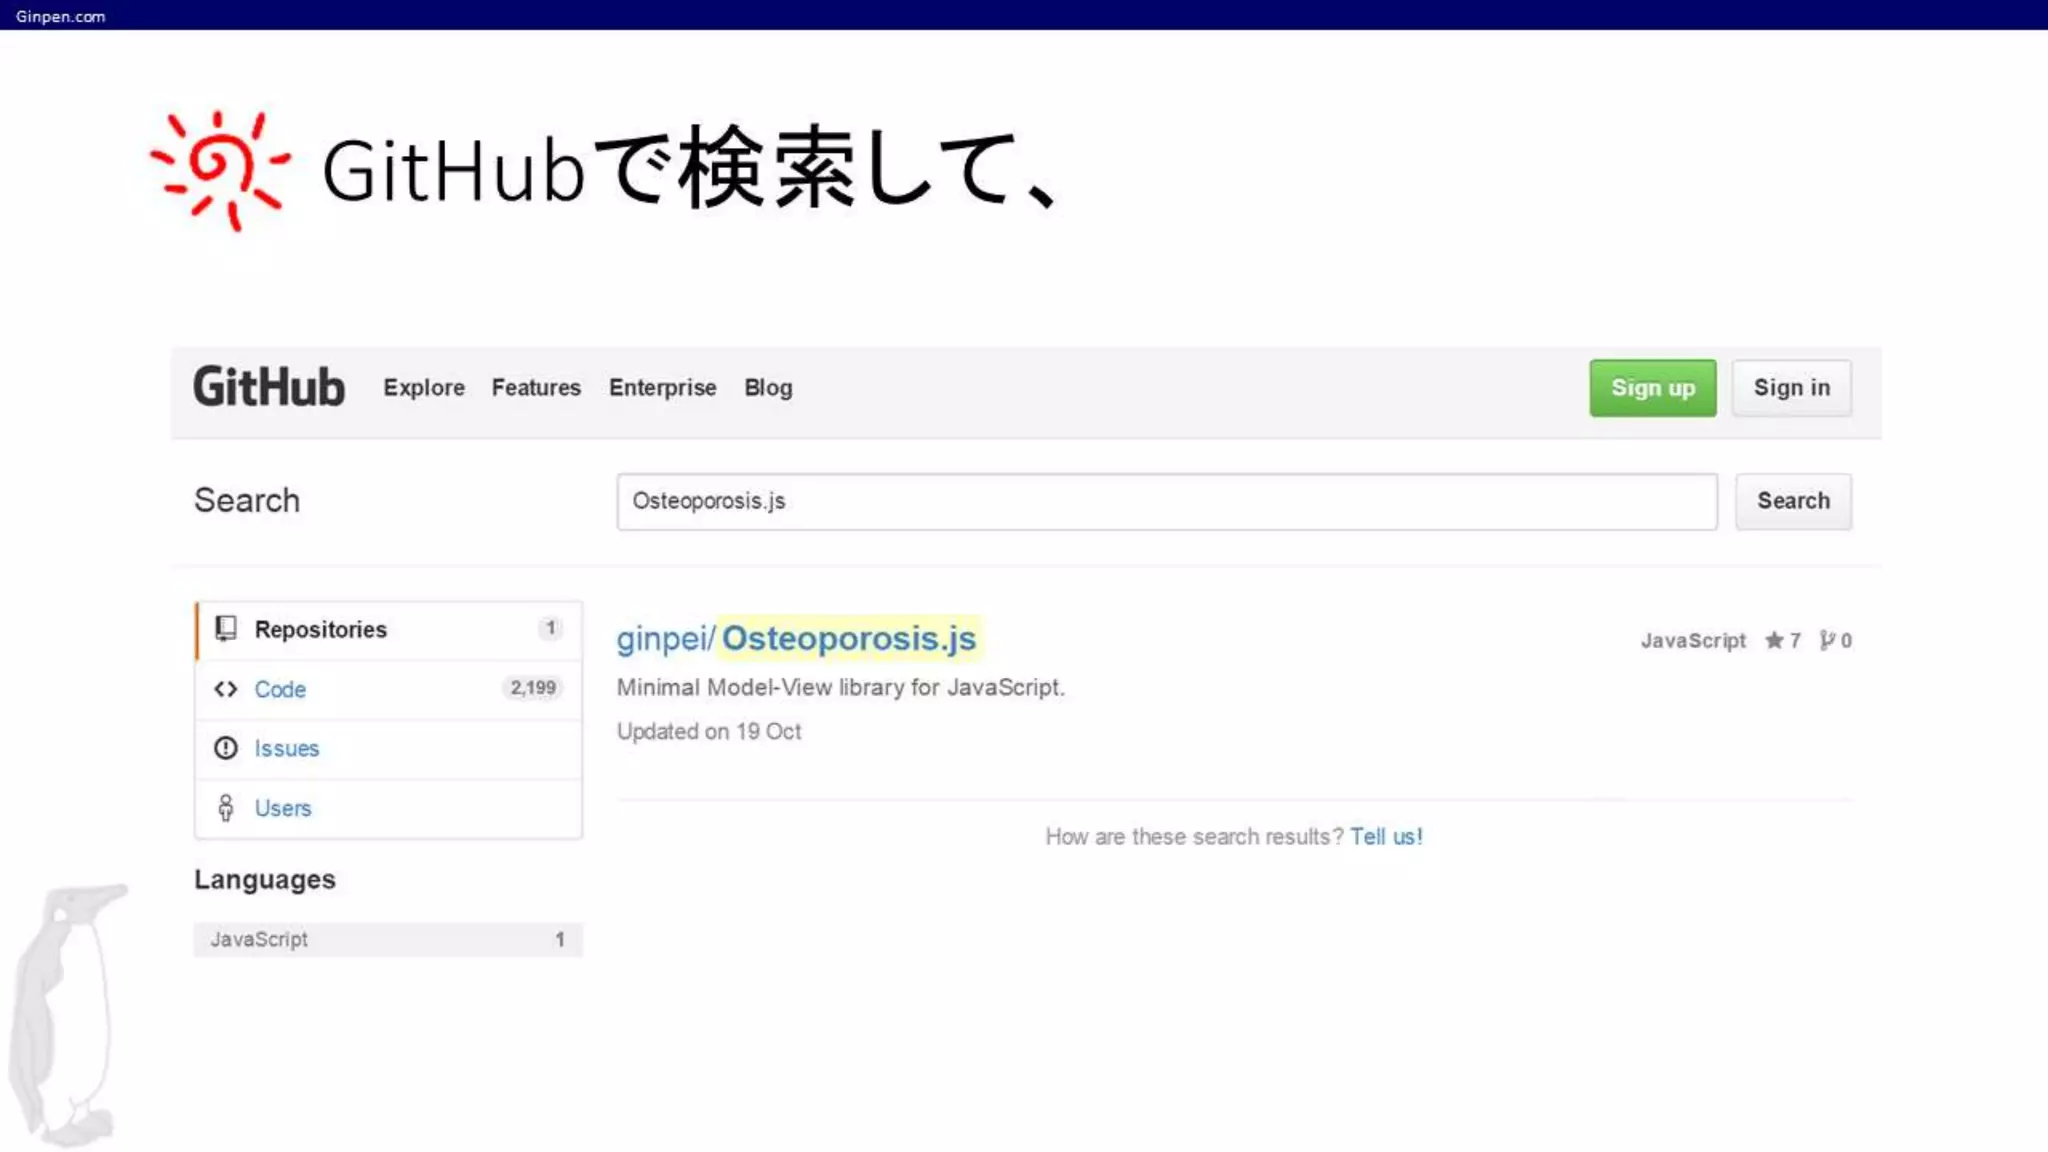Image resolution: width=2048 pixels, height=1152 pixels.
Task: Click the JavaScript label on the result
Action: coord(1693,641)
